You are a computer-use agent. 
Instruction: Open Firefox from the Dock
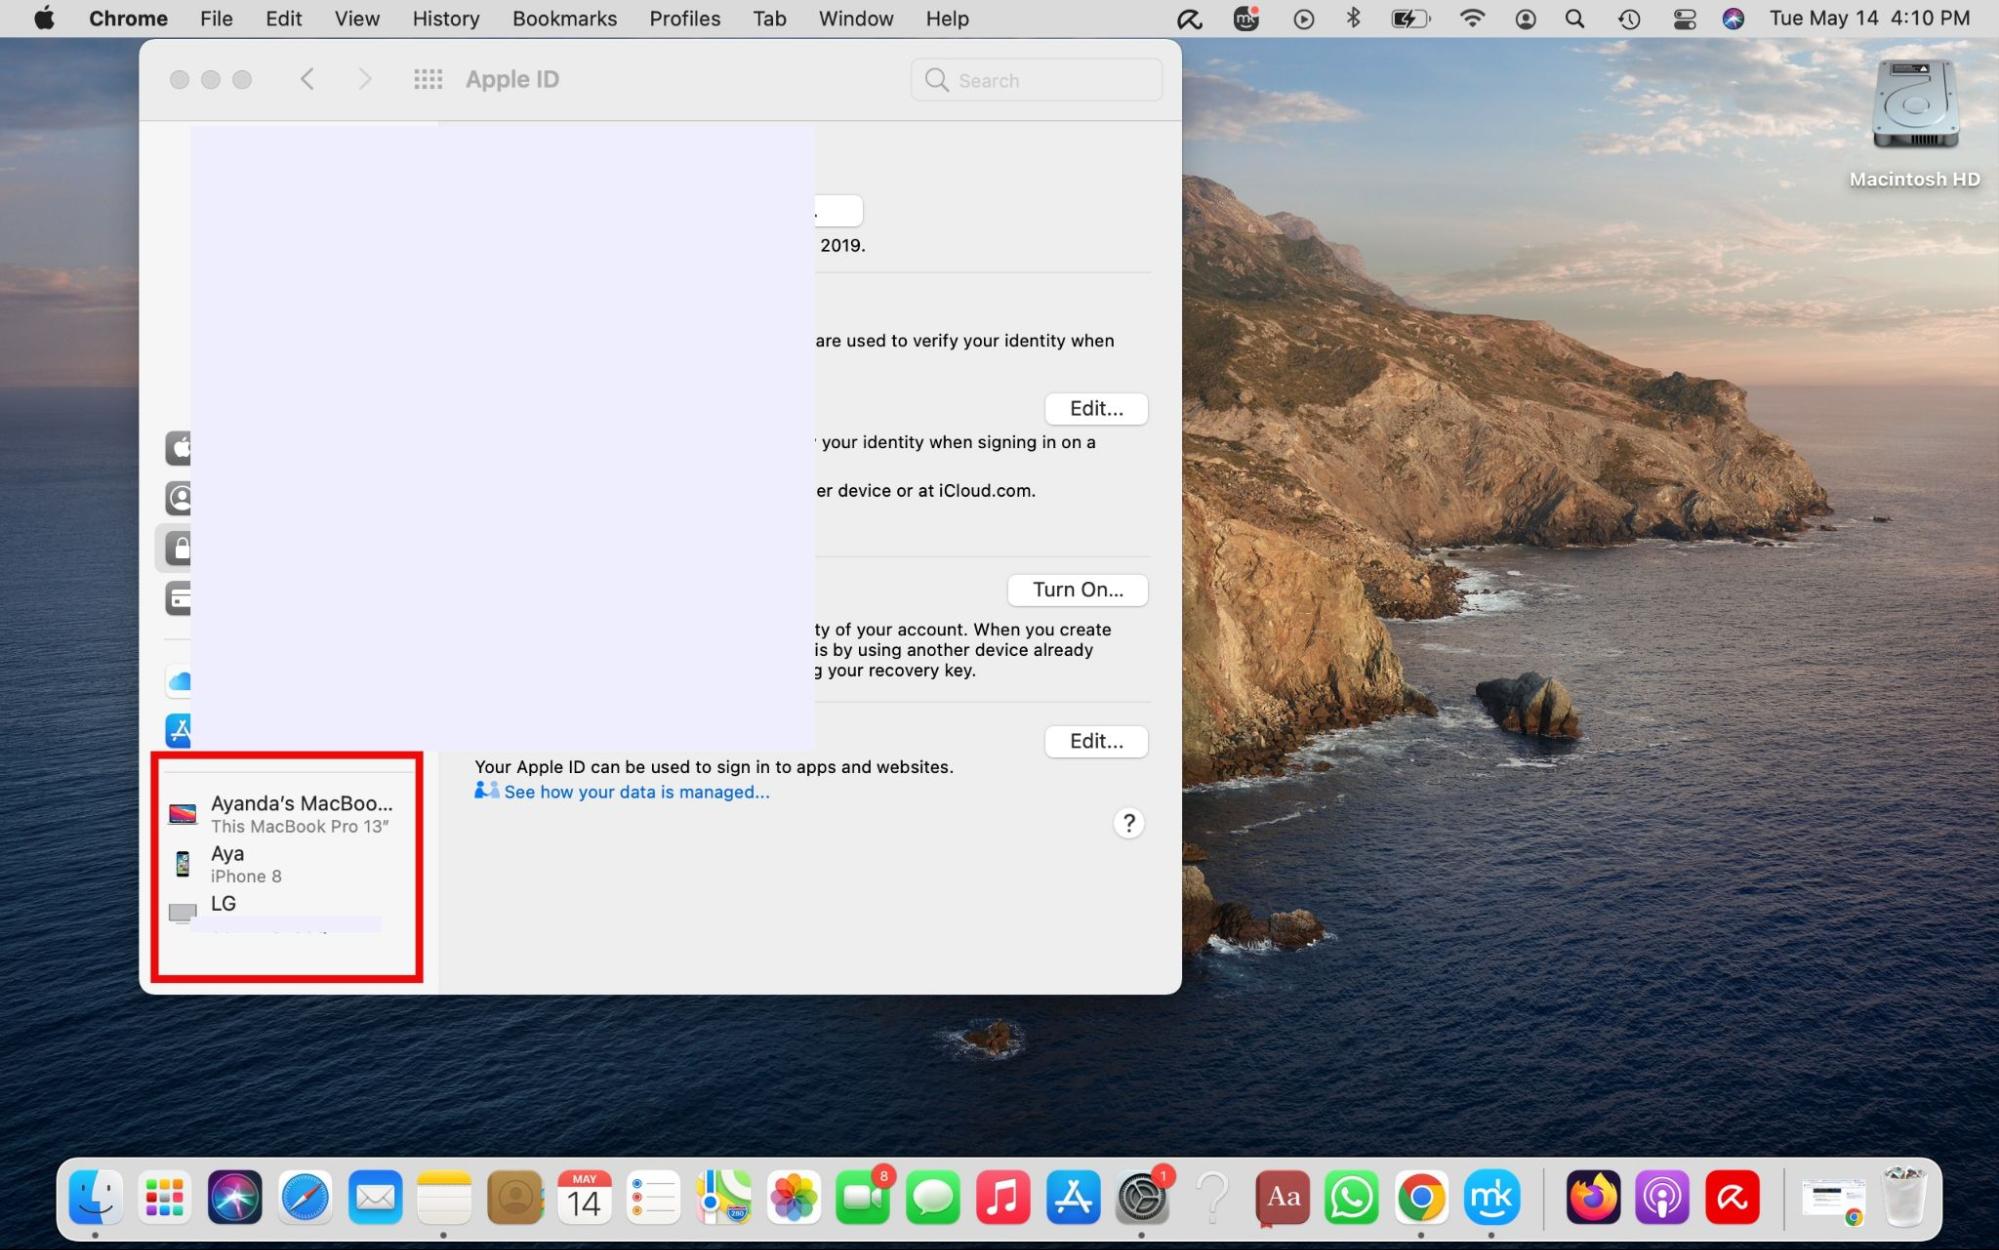tap(1593, 1197)
